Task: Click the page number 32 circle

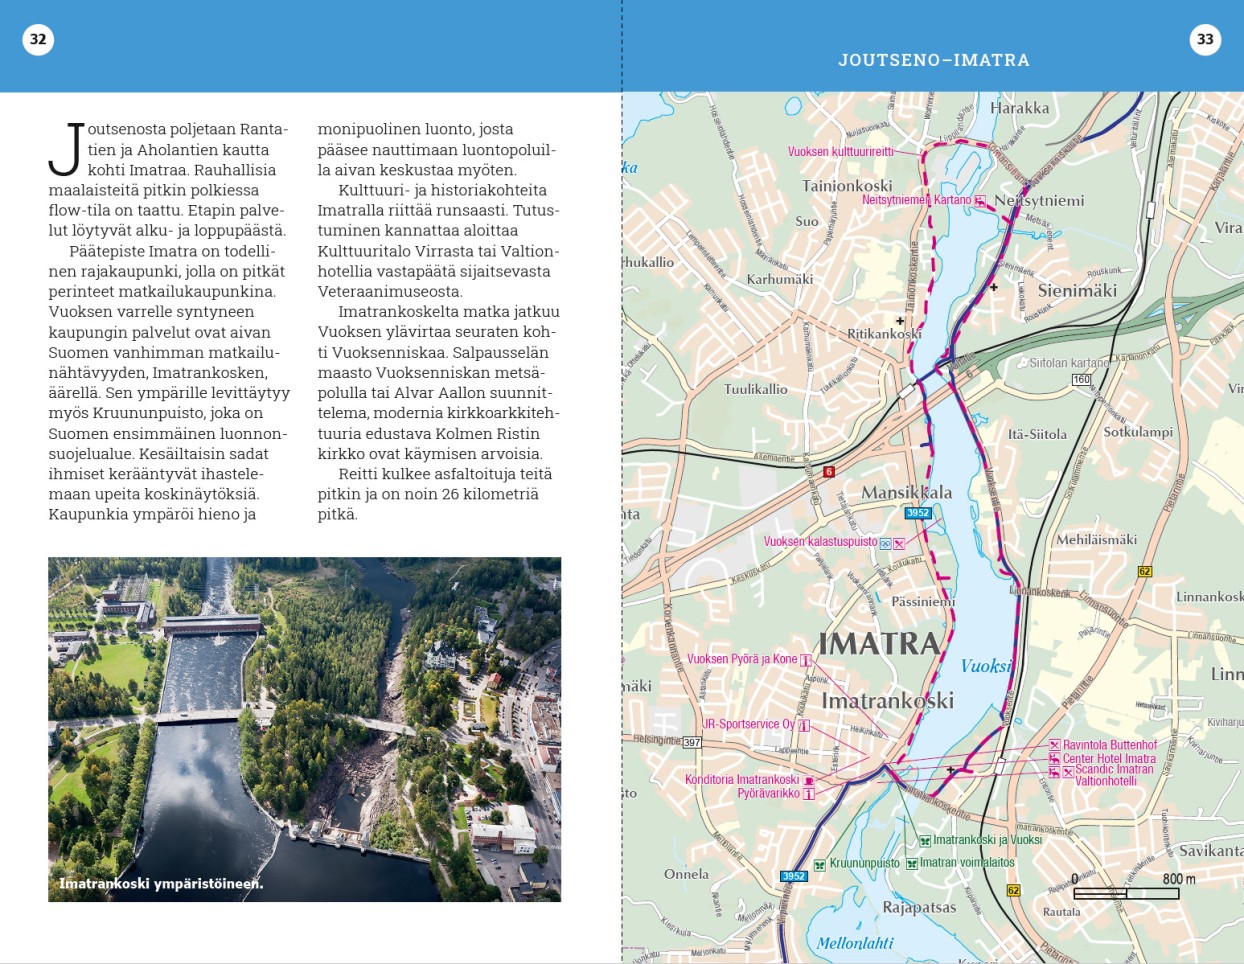Action: tap(38, 40)
